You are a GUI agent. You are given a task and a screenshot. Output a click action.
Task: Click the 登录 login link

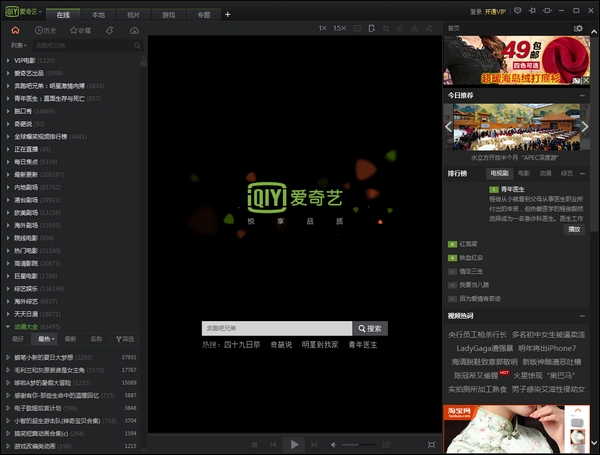pos(476,11)
